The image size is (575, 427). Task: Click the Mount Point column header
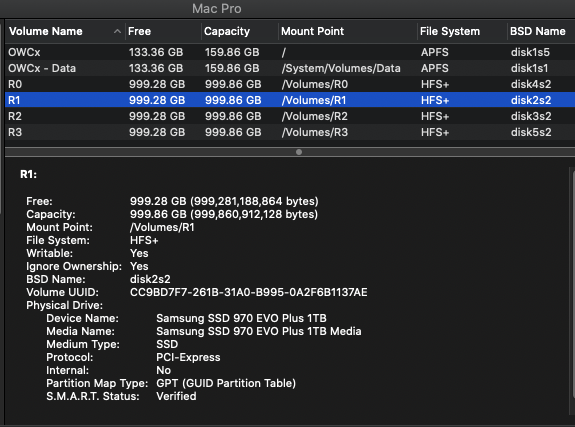pos(348,32)
